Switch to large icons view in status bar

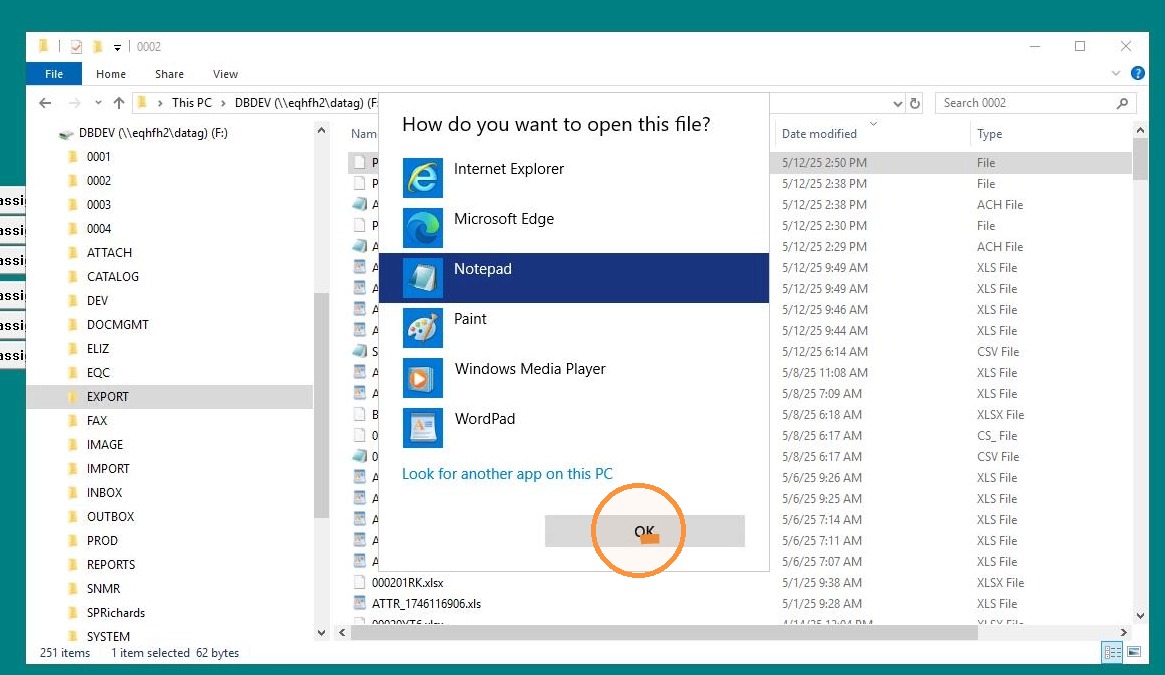pyautogui.click(x=1134, y=652)
